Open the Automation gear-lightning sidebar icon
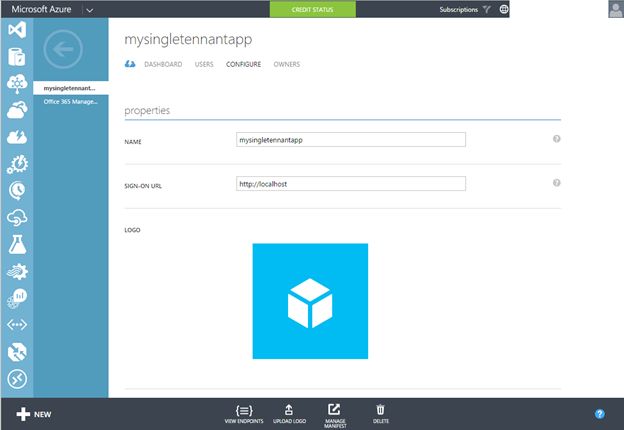 [x=17, y=164]
